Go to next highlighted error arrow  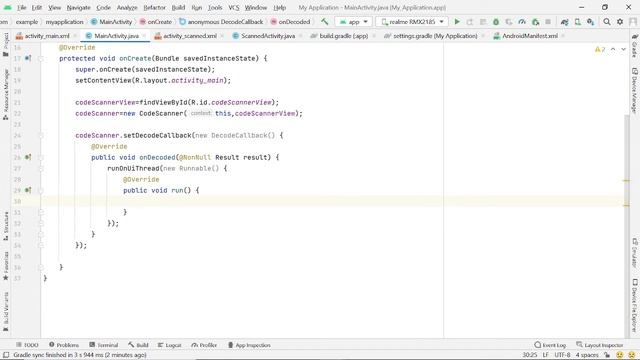pos(623,49)
